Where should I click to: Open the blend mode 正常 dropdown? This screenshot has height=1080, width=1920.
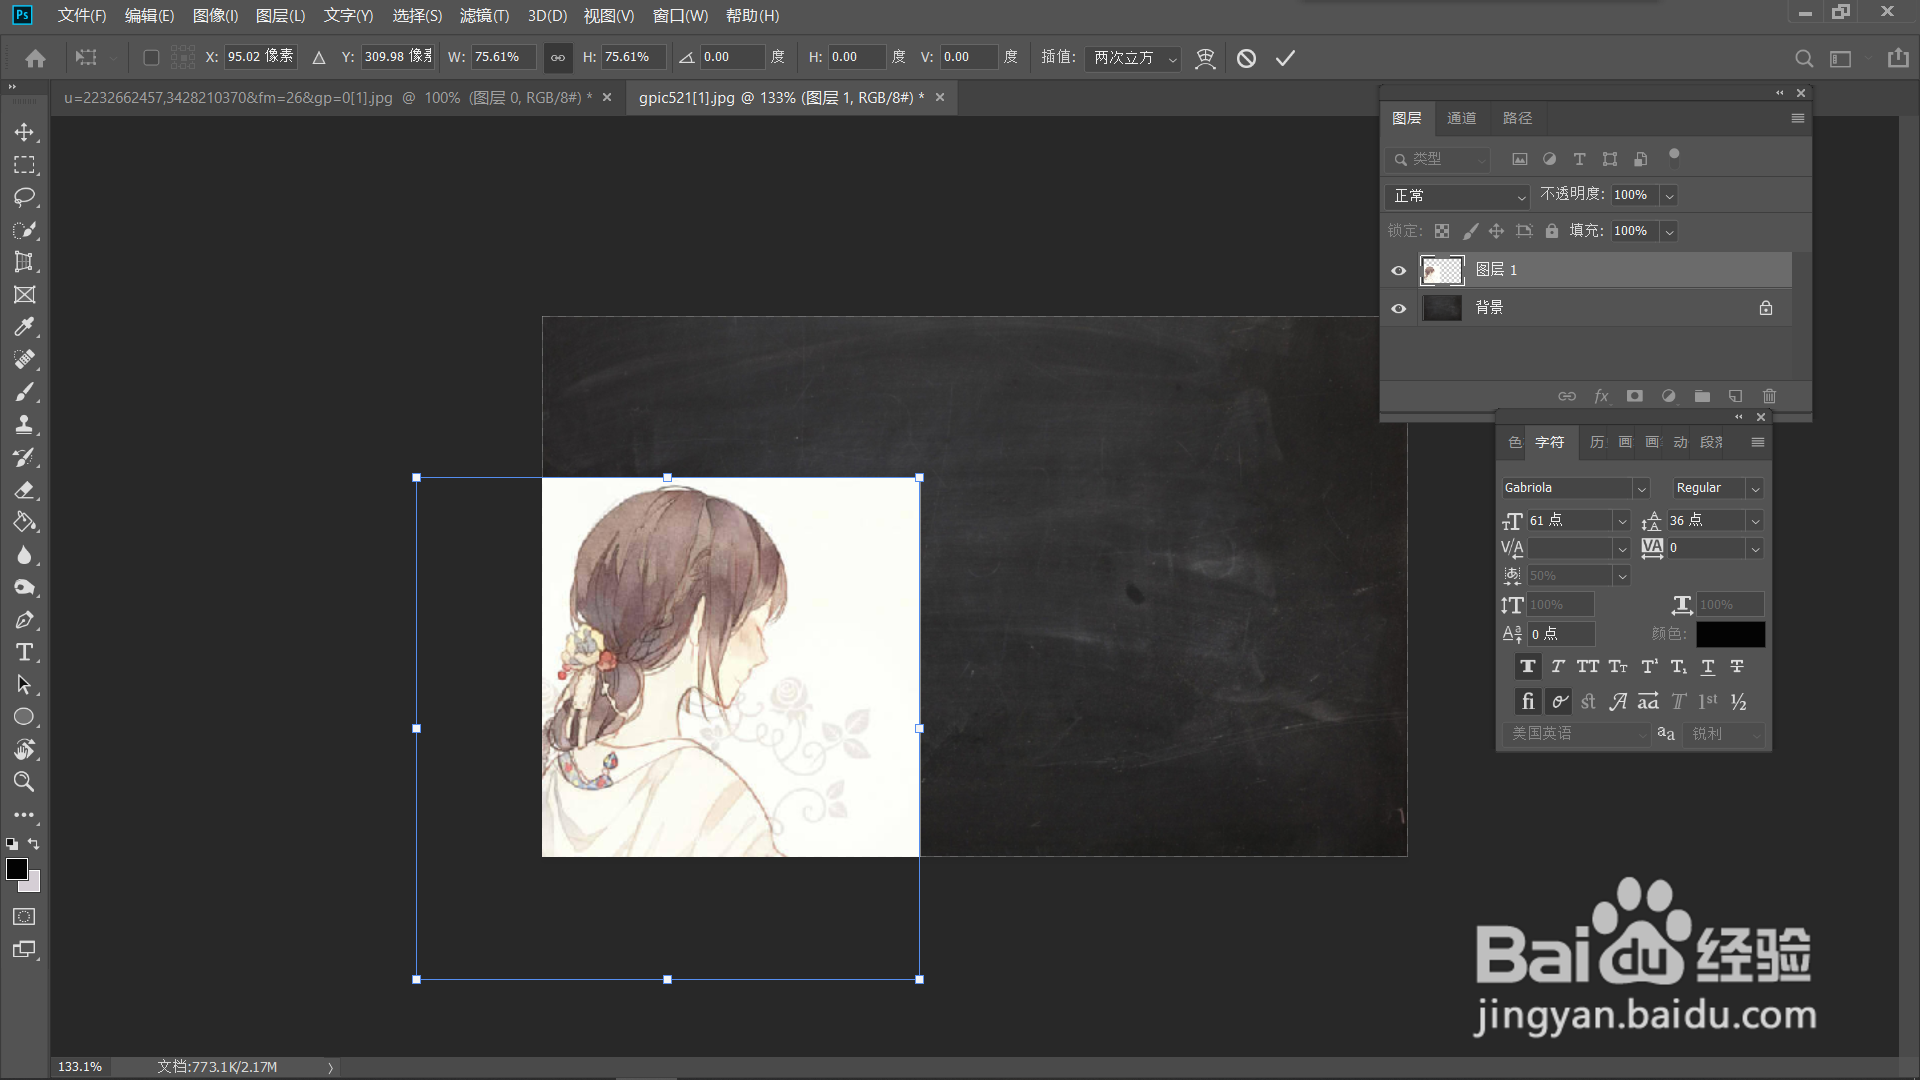click(x=1458, y=196)
